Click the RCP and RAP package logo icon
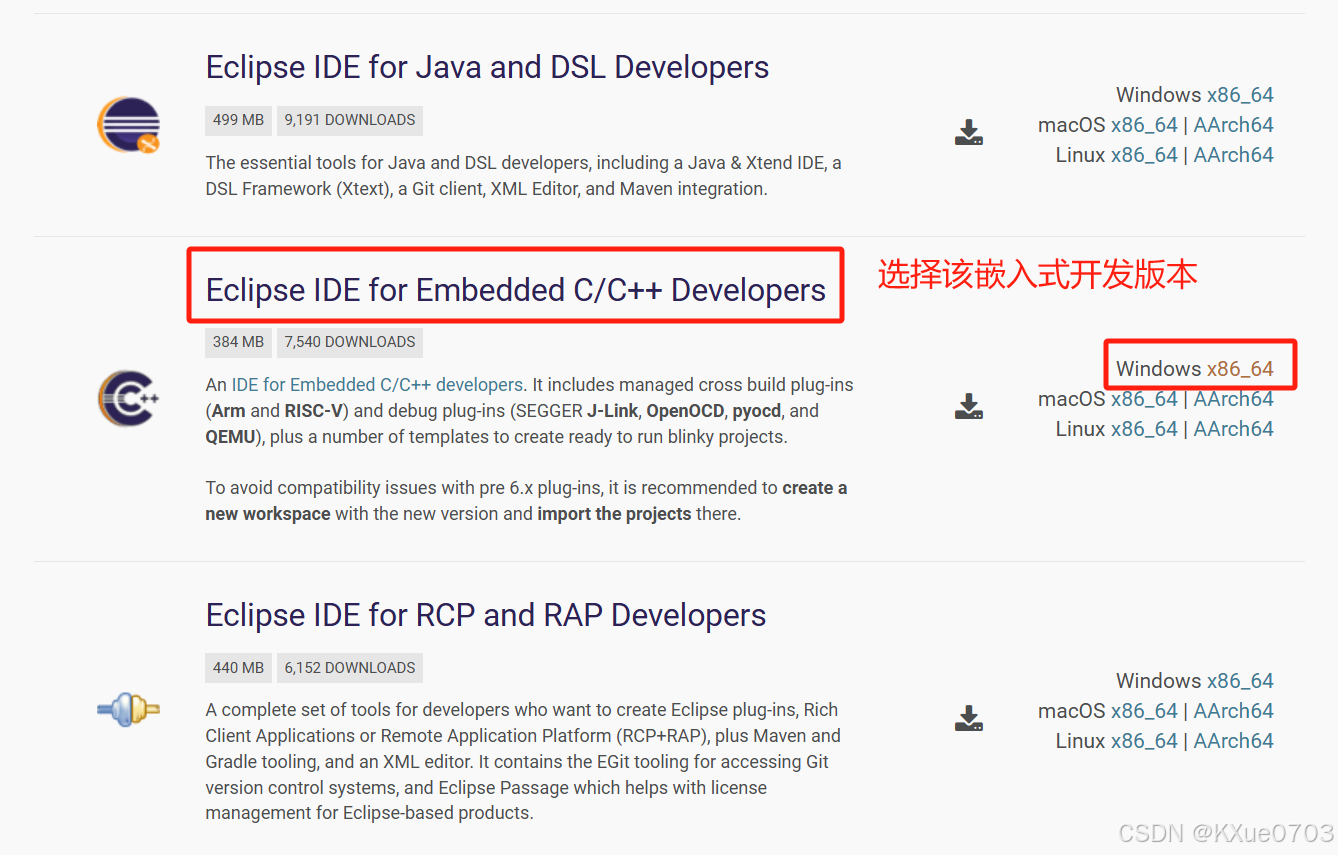Image resolution: width=1338 pixels, height=855 pixels. [129, 710]
